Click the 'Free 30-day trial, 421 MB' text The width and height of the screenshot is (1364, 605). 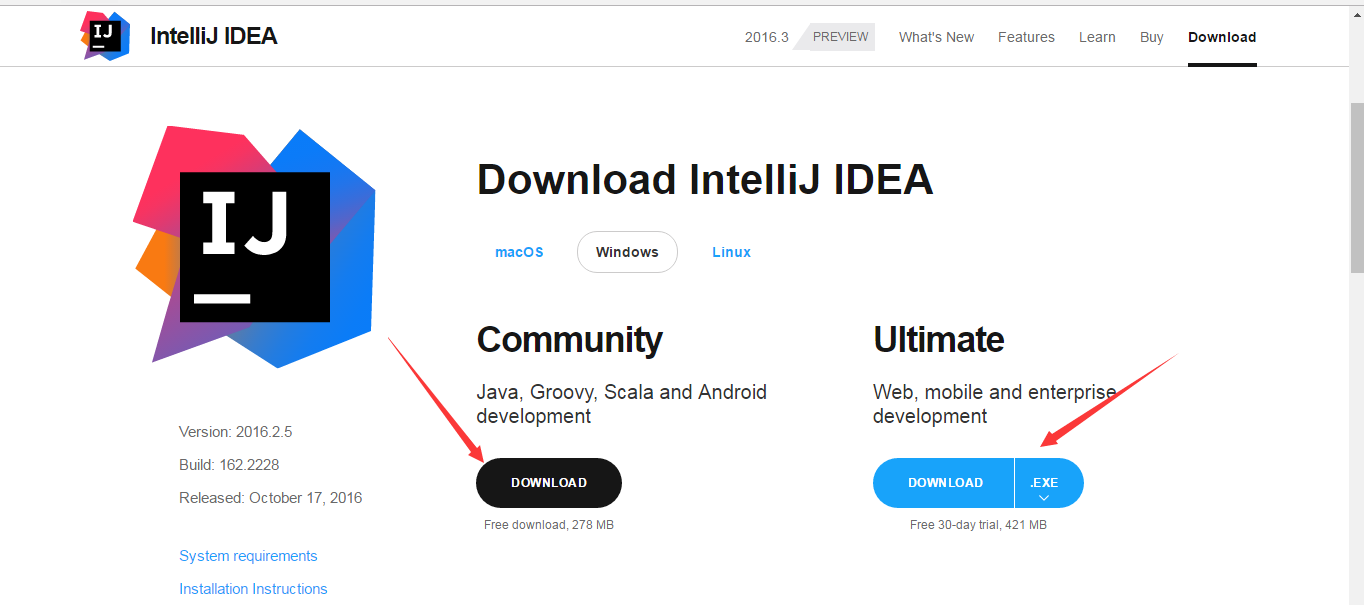point(978,525)
